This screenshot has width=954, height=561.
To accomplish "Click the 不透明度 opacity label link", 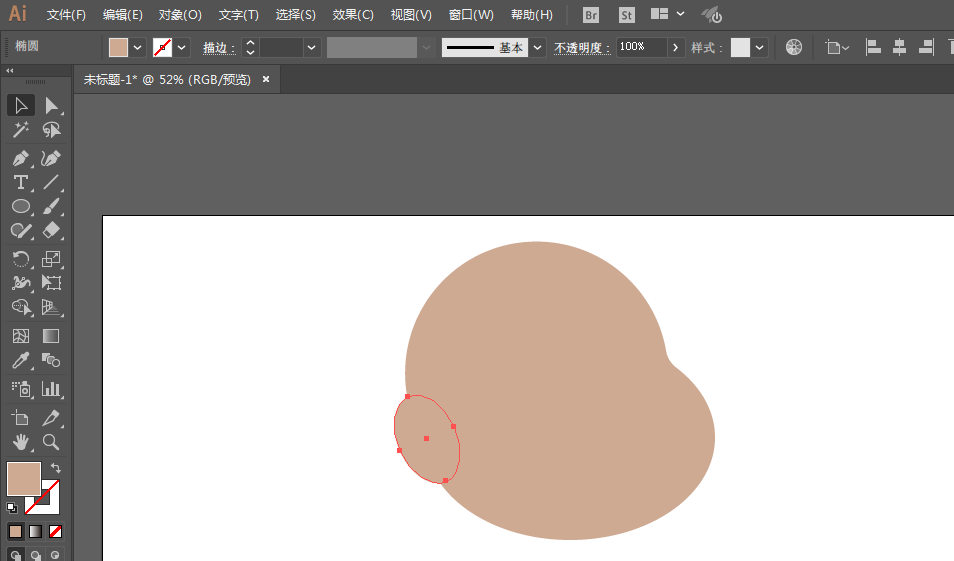I will (x=582, y=48).
